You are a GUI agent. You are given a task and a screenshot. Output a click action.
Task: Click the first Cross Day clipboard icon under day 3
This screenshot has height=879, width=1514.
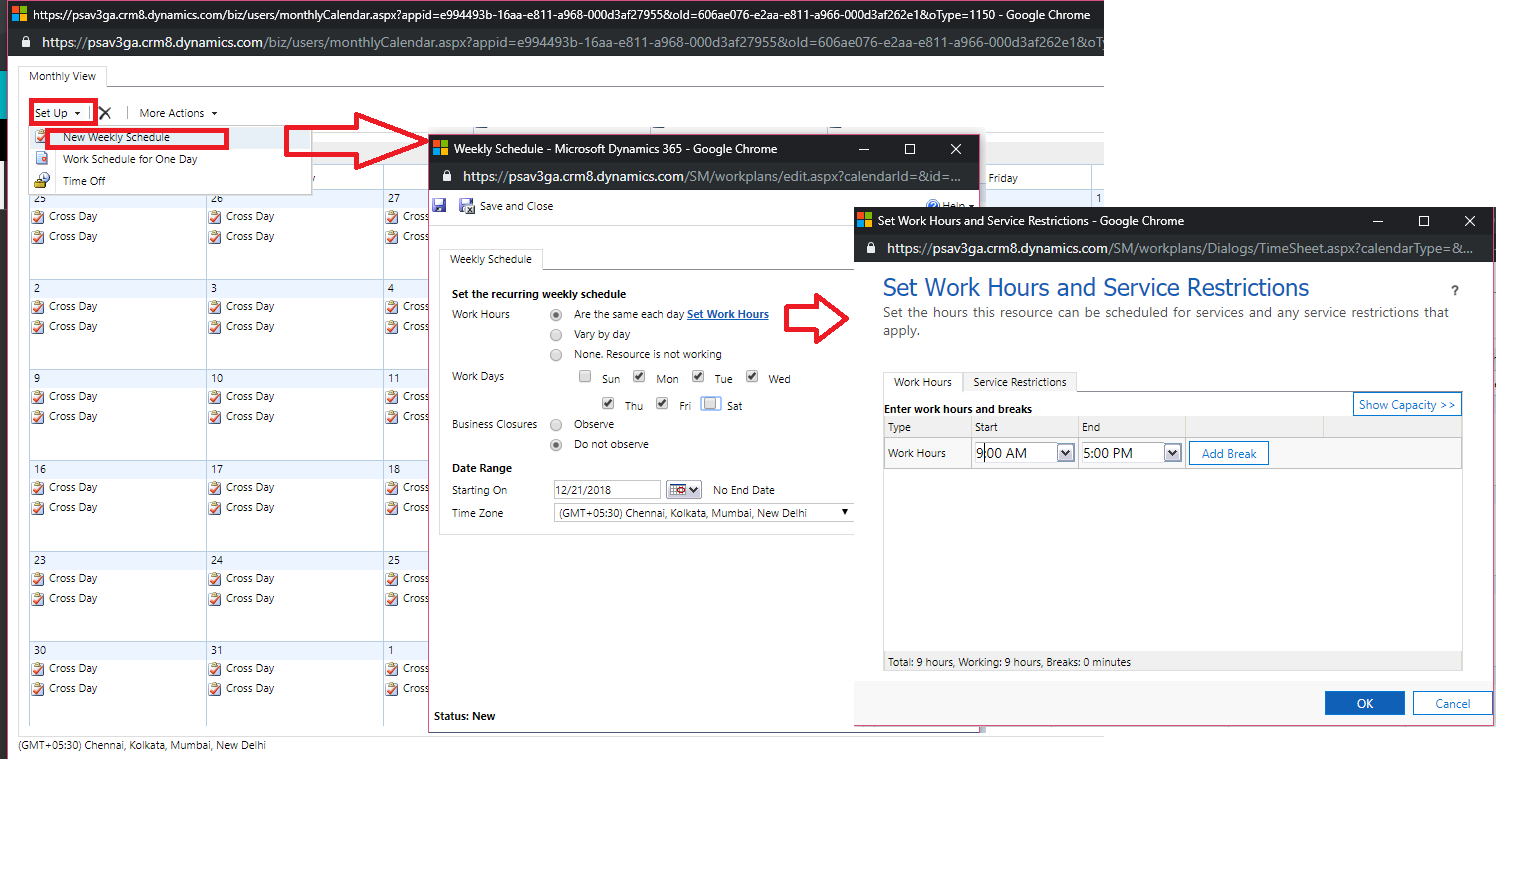215,307
